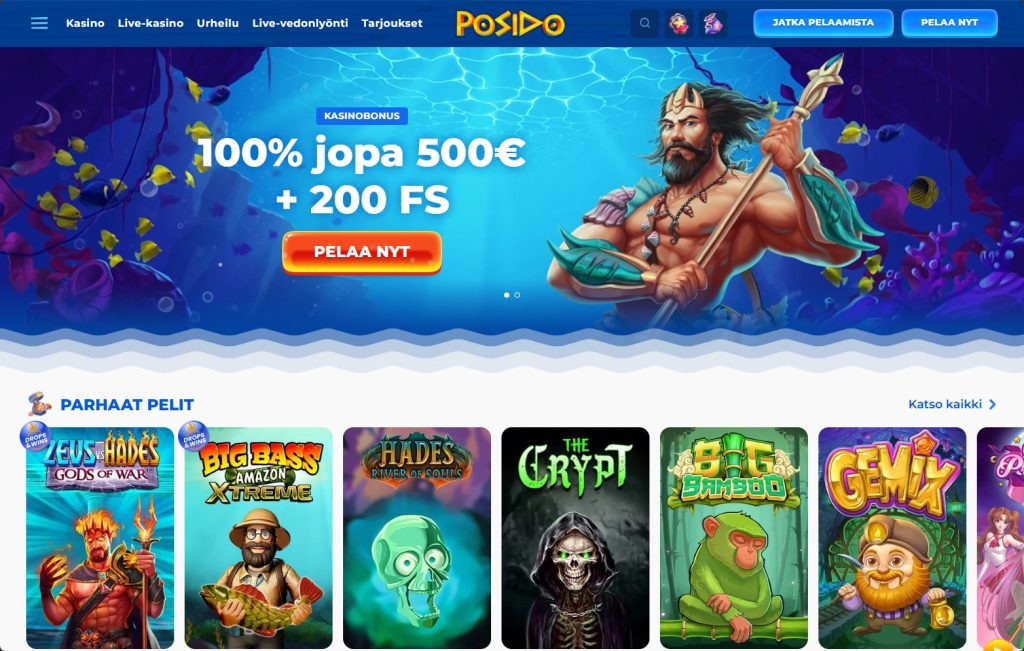Image resolution: width=1024 pixels, height=651 pixels.
Task: Click Drops & Wins badge on Big Bass Amazon
Action: pos(193,436)
